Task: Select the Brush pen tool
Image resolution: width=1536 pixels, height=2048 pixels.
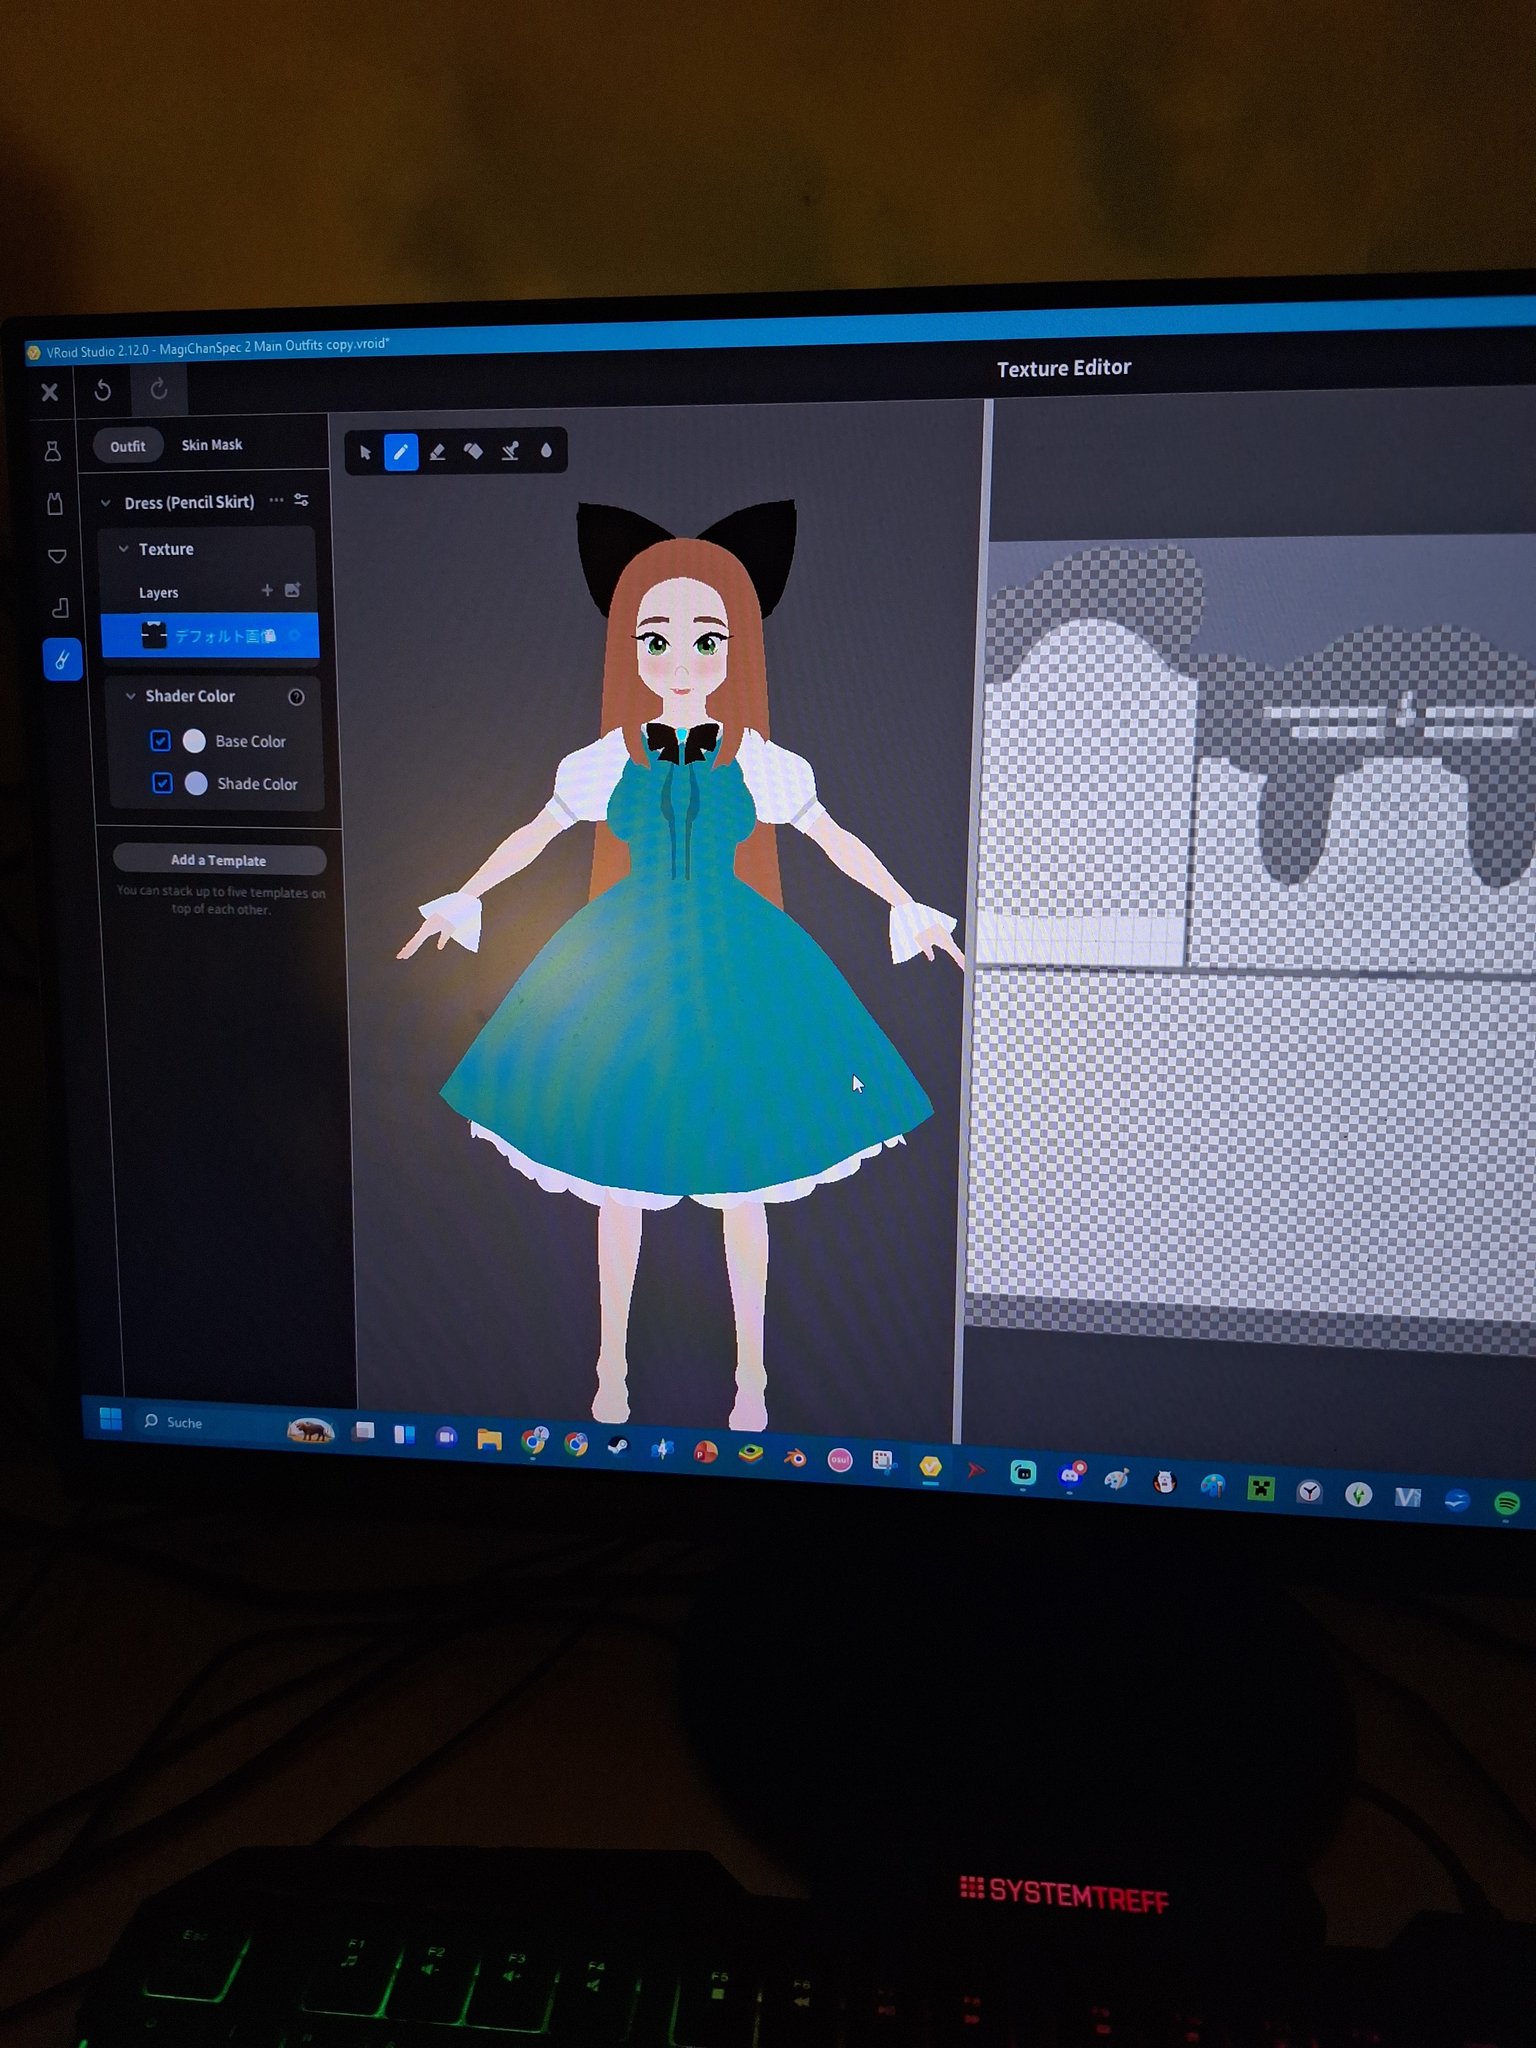Action: pos(401,452)
